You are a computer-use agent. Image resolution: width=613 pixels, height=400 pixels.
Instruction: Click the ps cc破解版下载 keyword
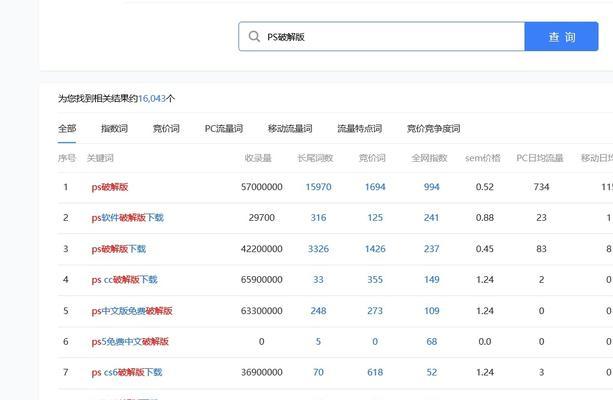tap(124, 280)
